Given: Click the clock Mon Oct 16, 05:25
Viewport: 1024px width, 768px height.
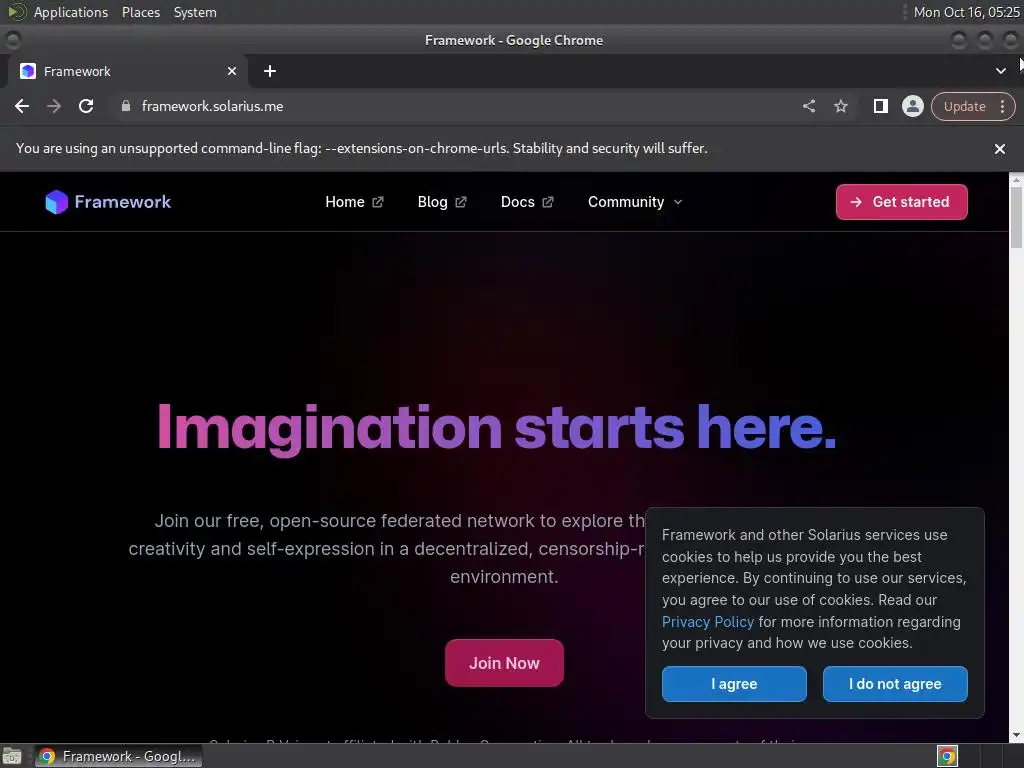Looking at the screenshot, I should [x=967, y=12].
